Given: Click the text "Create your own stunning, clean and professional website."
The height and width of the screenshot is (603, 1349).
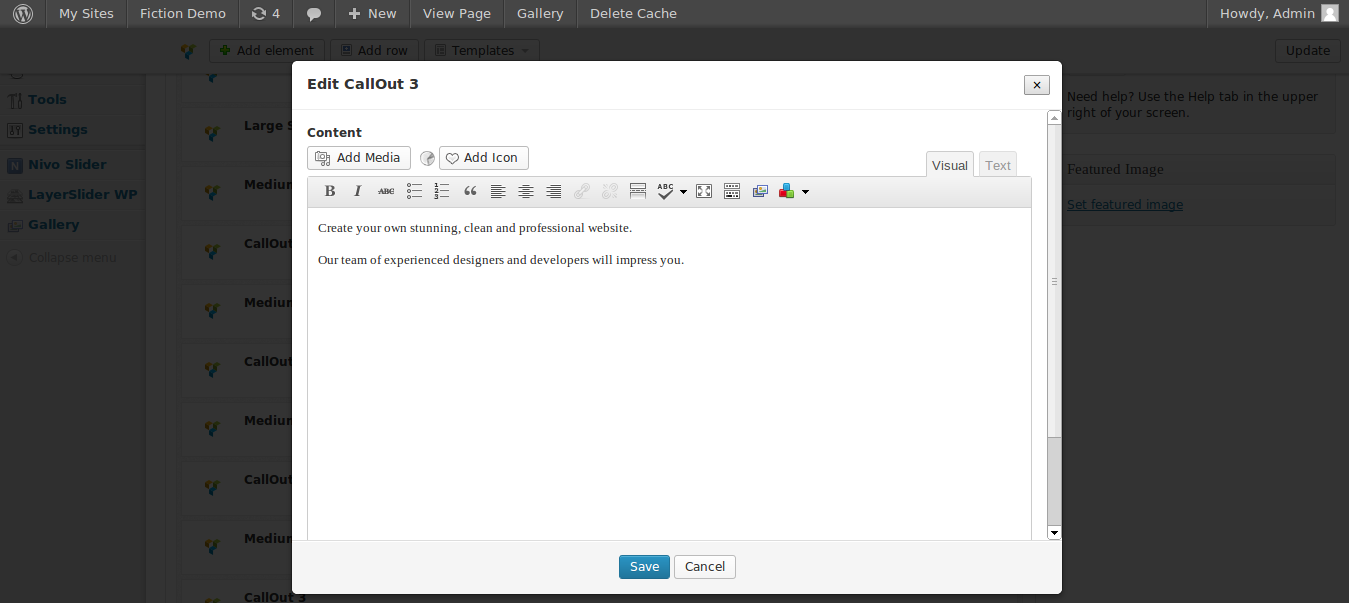Looking at the screenshot, I should [x=475, y=228].
